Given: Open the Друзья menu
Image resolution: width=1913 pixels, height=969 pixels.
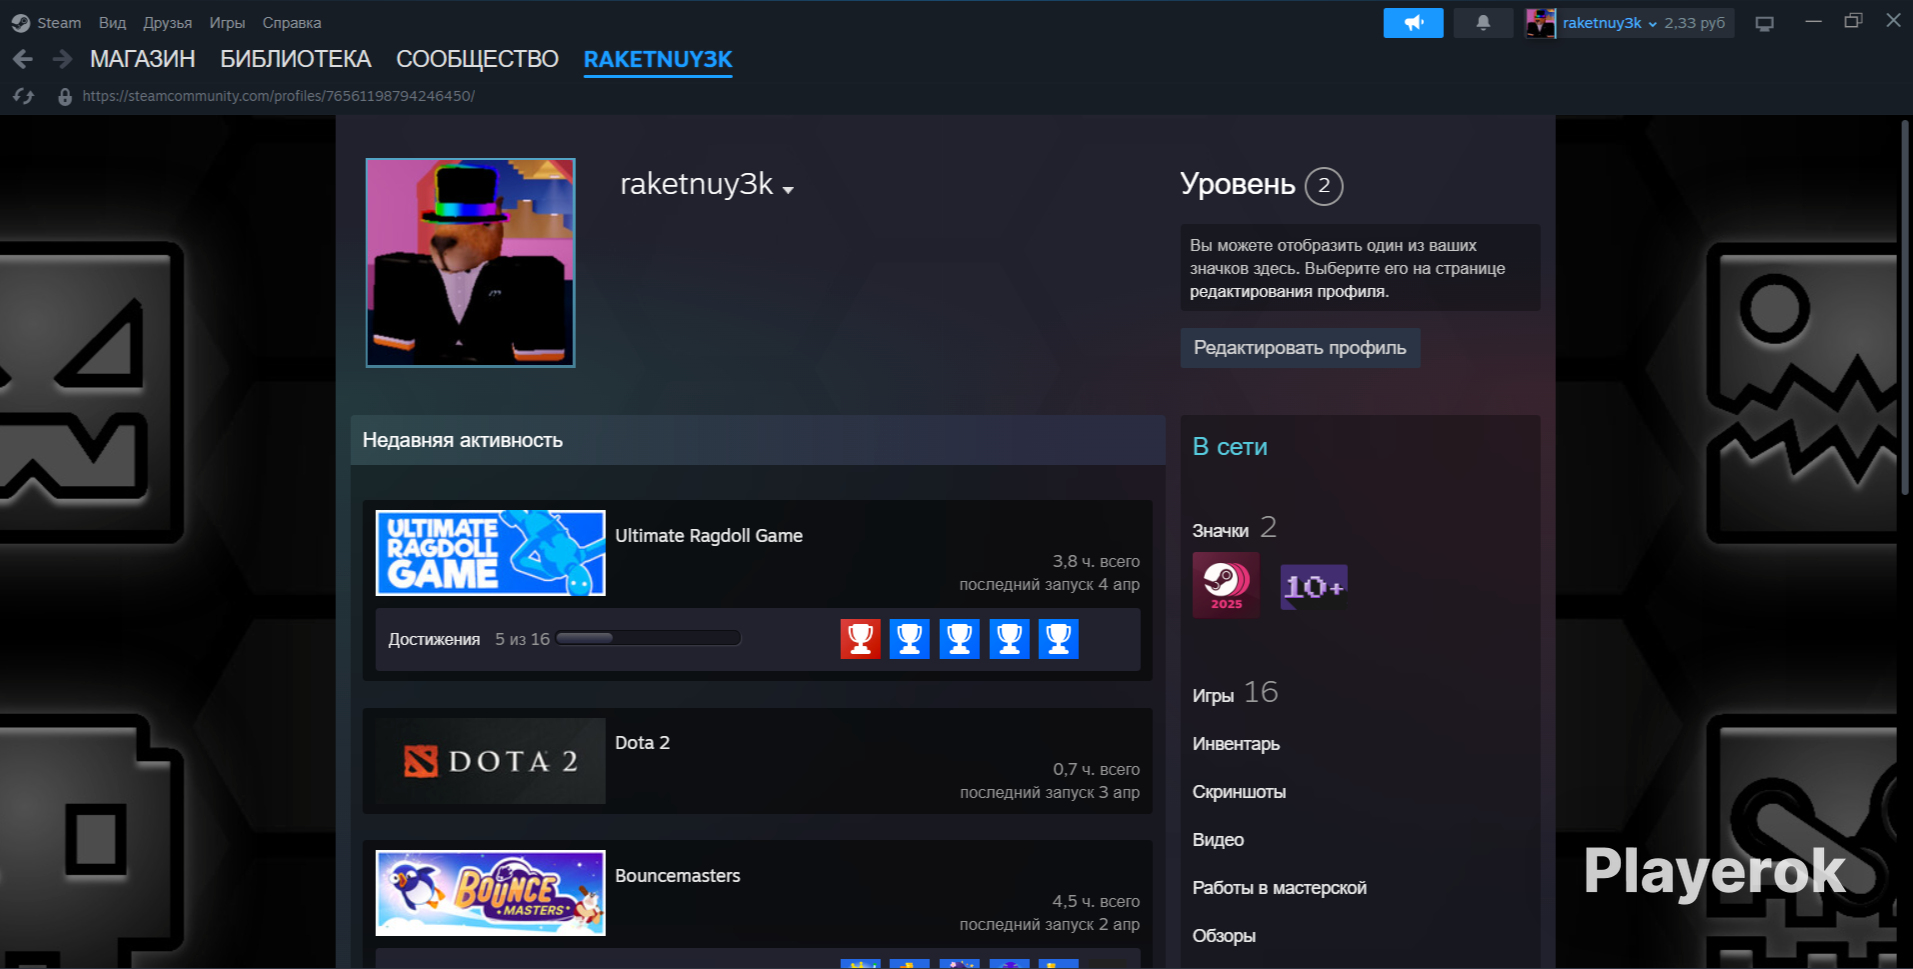Looking at the screenshot, I should coord(167,23).
